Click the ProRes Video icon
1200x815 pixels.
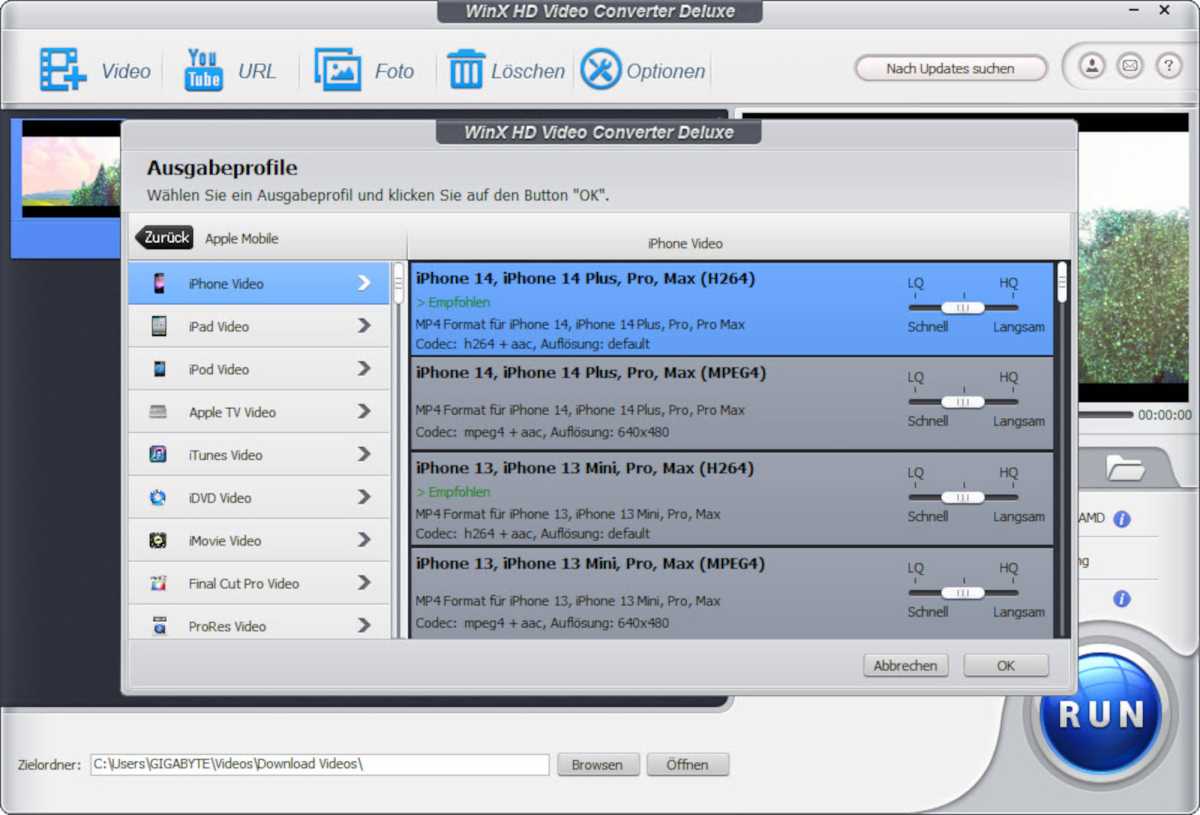pos(159,627)
